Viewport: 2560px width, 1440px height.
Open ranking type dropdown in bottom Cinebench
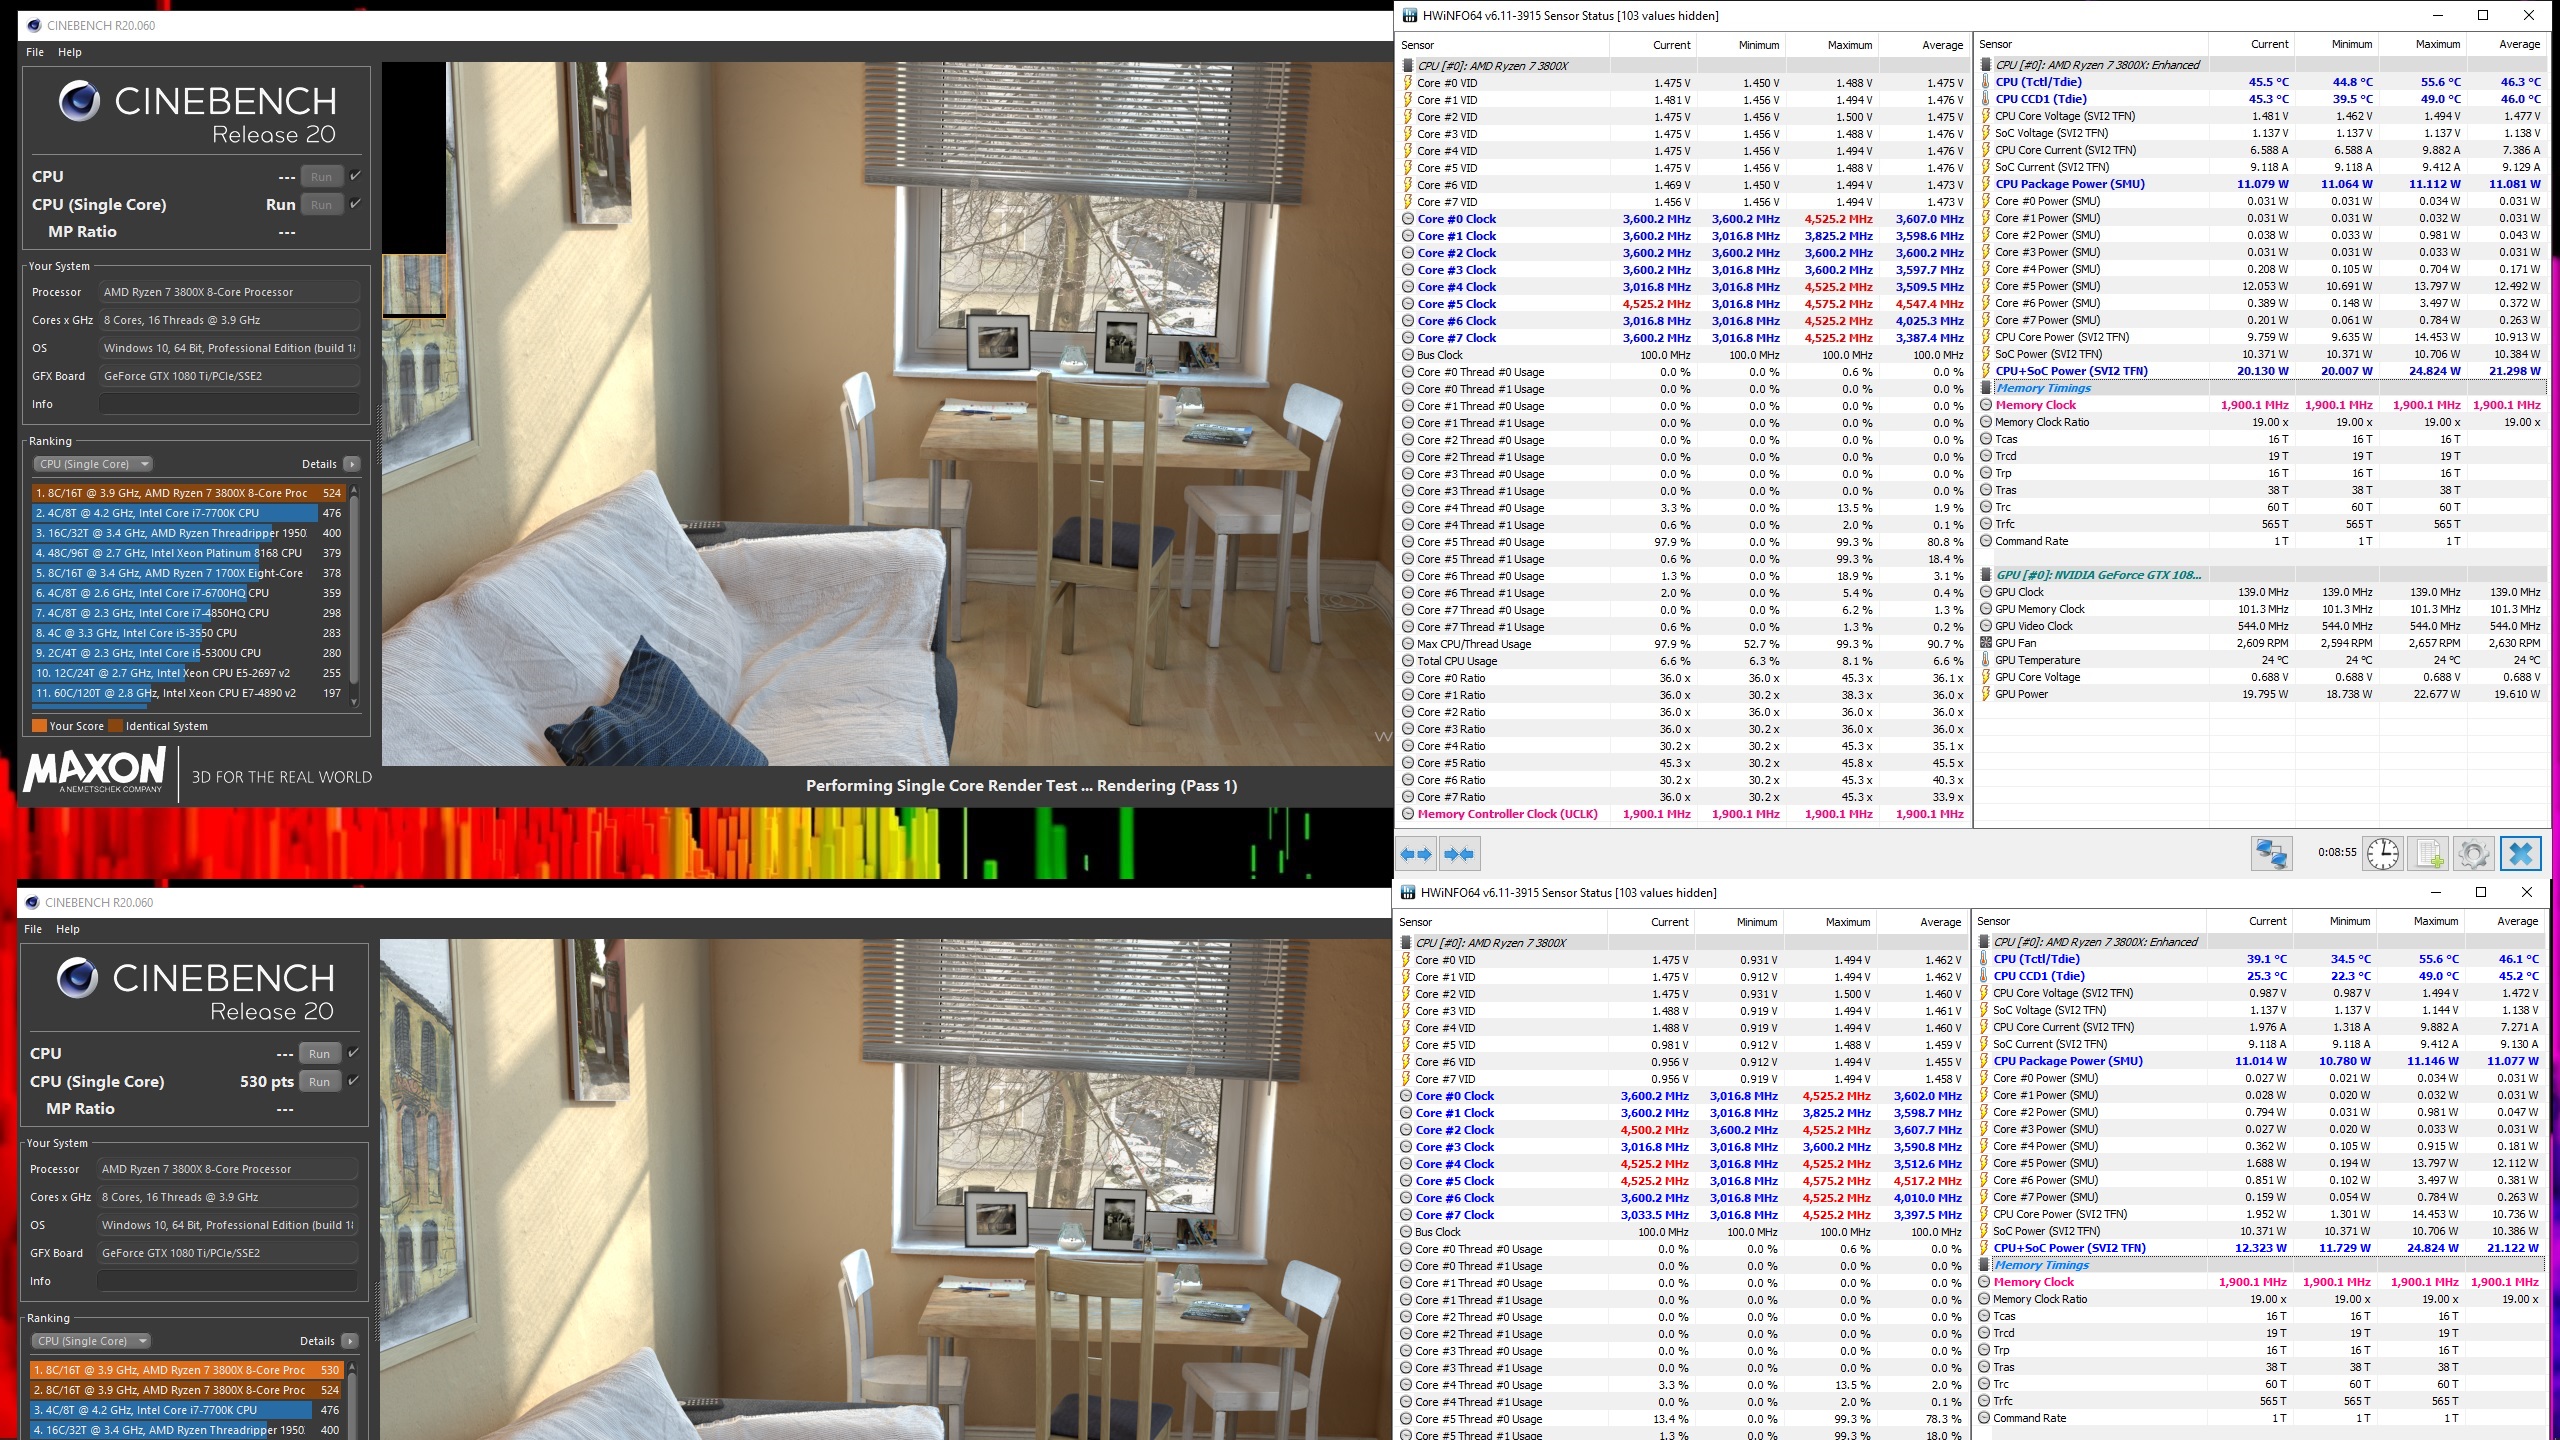(x=92, y=1341)
